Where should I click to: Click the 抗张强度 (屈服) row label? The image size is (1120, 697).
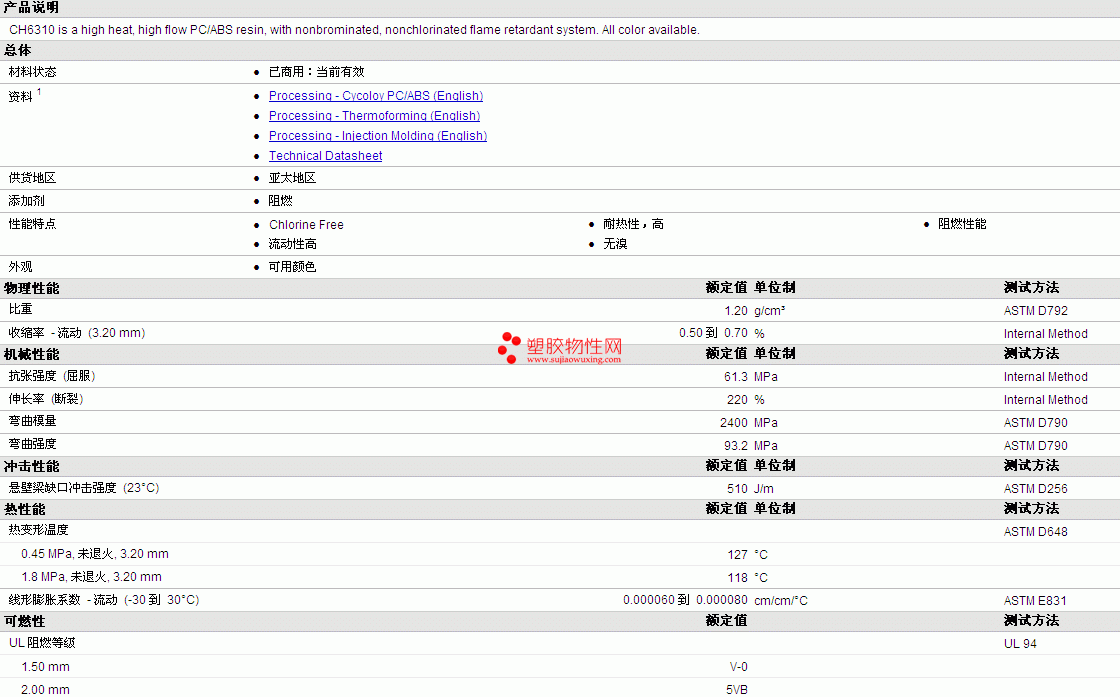[52, 376]
